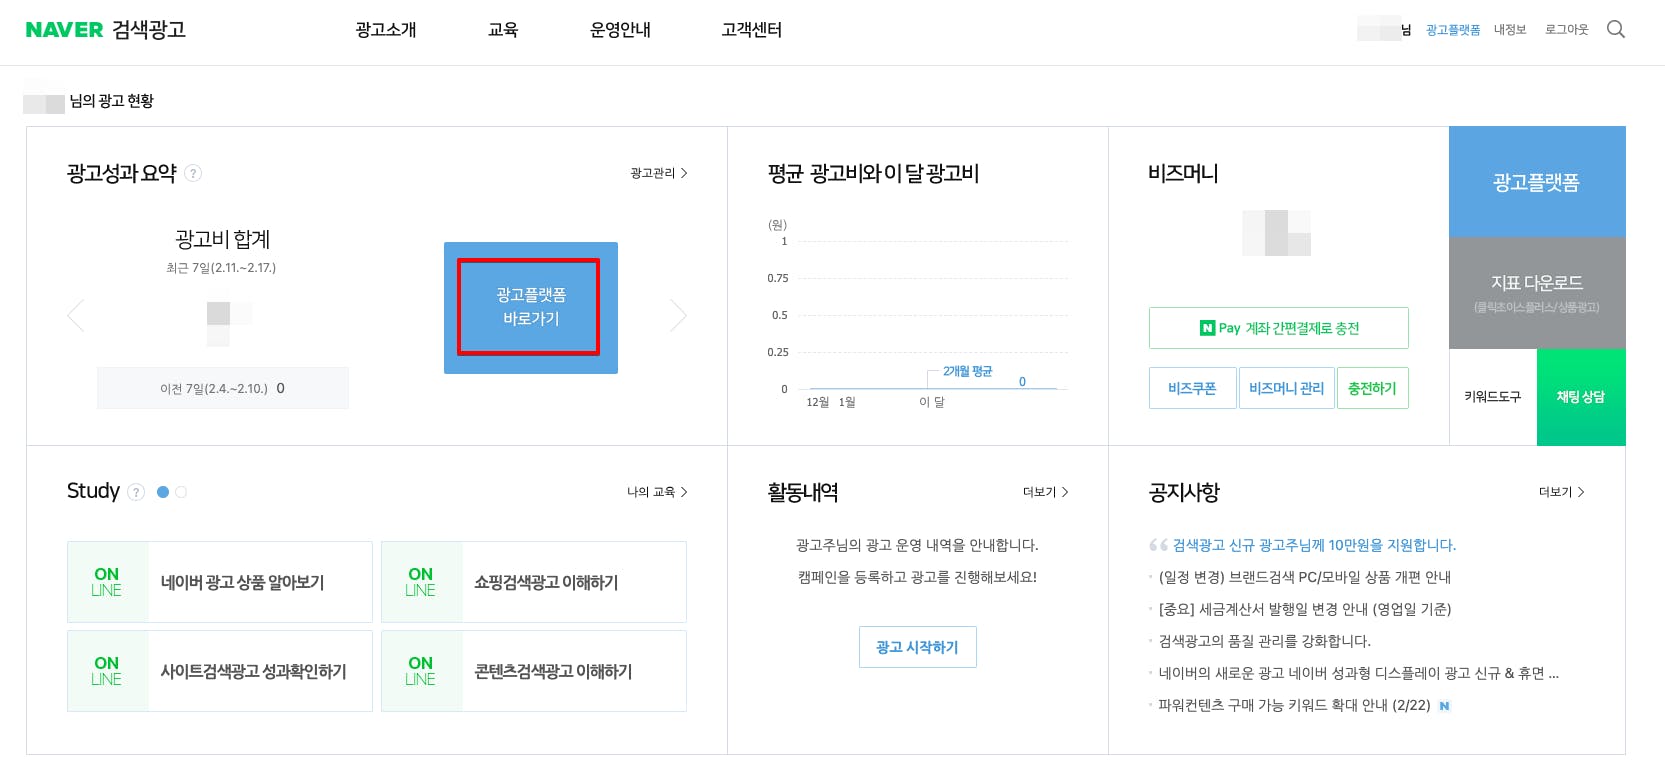
Task: Open the 교육 menu
Action: coord(503,30)
